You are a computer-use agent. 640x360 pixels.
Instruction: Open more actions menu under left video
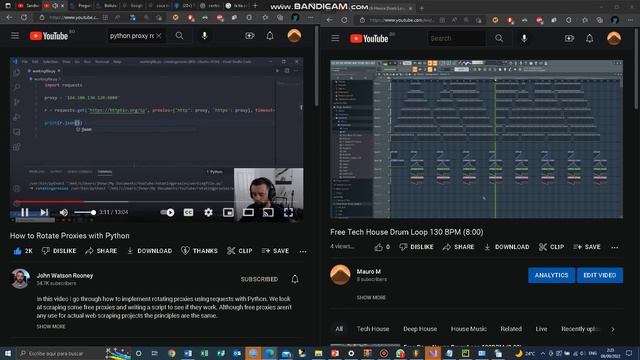[303, 251]
